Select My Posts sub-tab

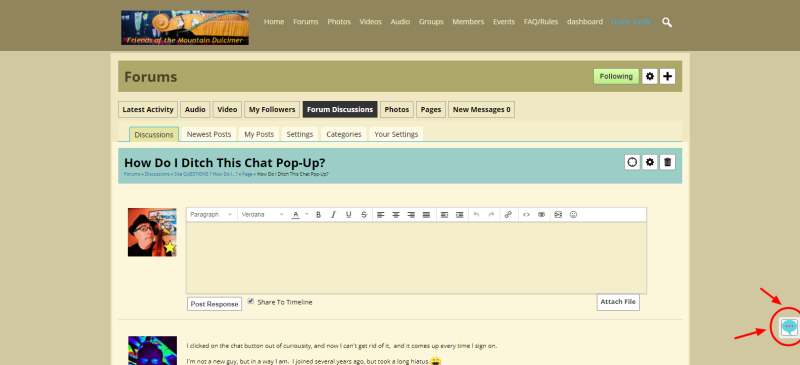259,134
